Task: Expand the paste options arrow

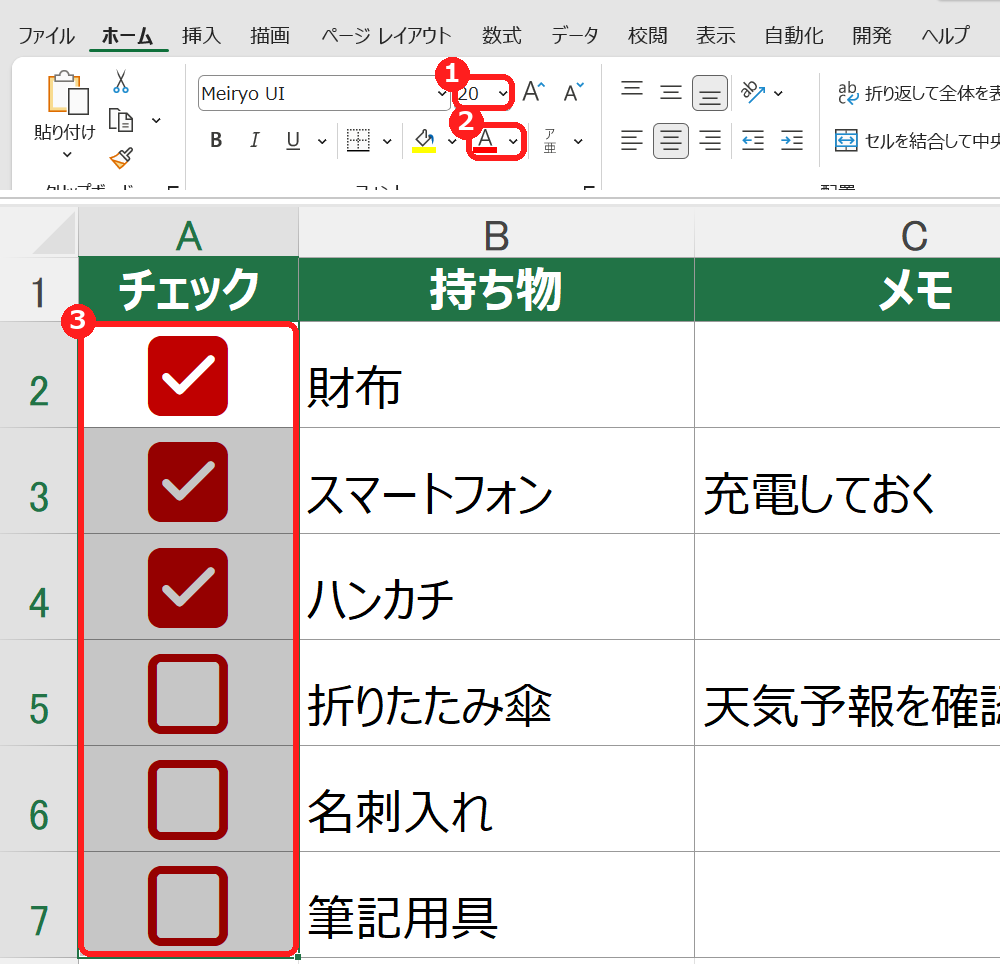Action: tap(67, 154)
